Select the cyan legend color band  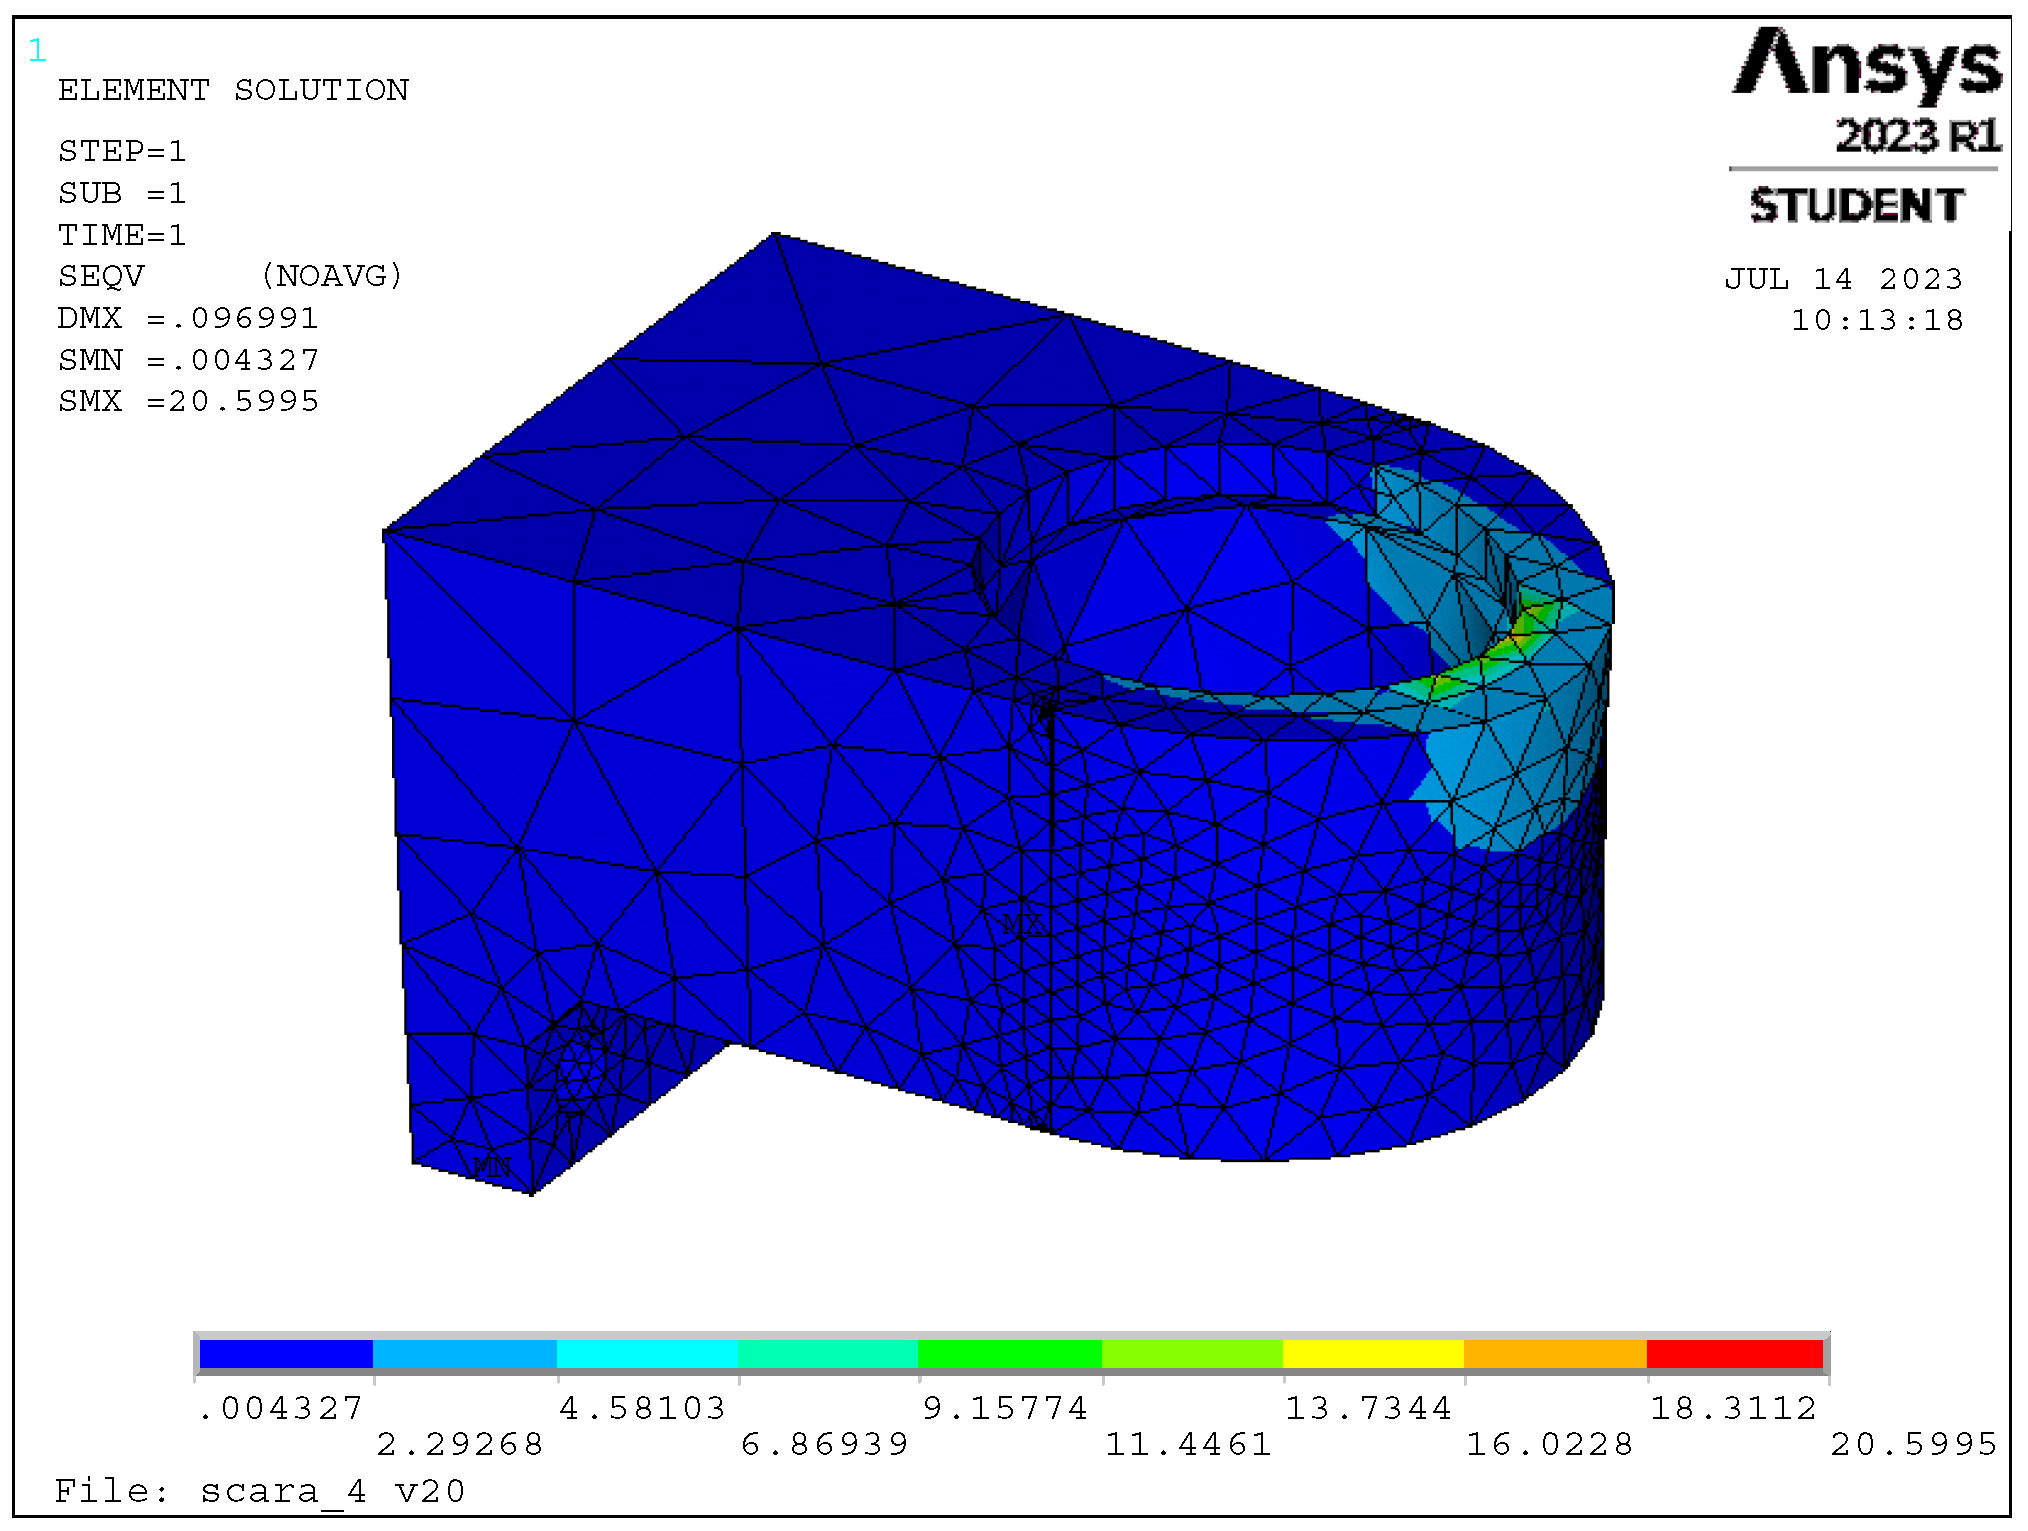pyautogui.click(x=646, y=1353)
